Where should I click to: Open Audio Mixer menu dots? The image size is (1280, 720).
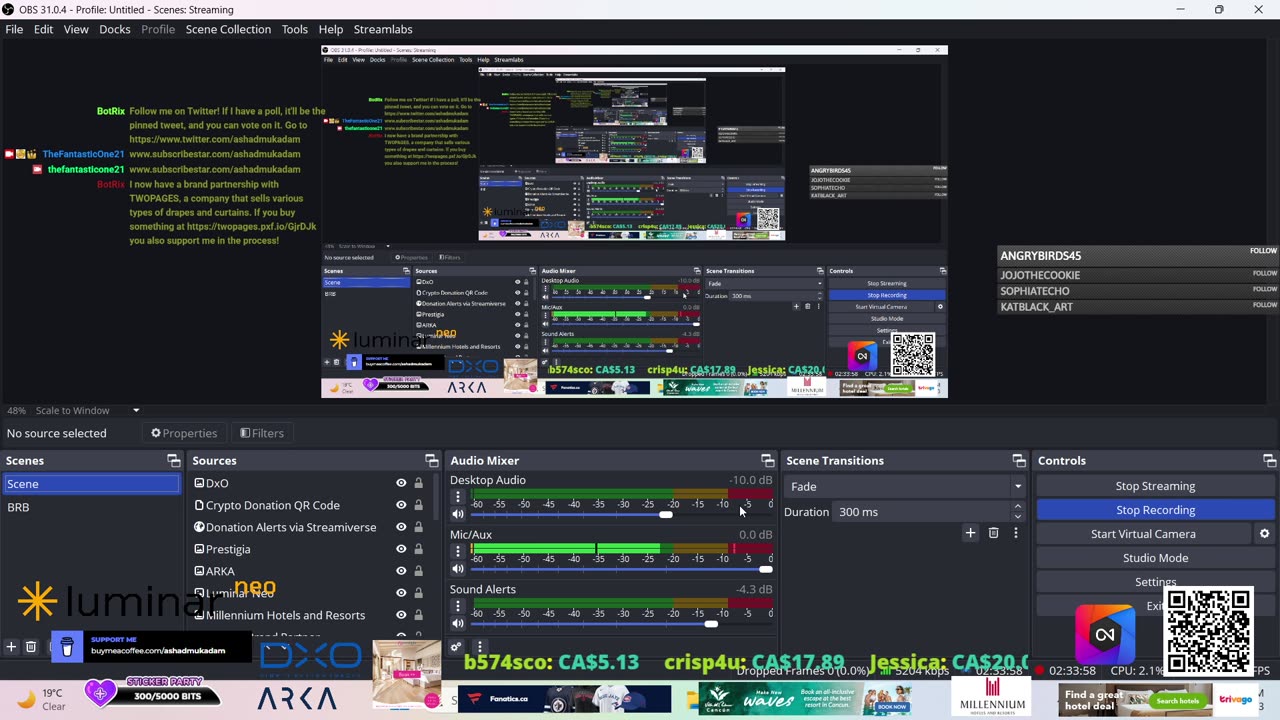click(x=479, y=647)
